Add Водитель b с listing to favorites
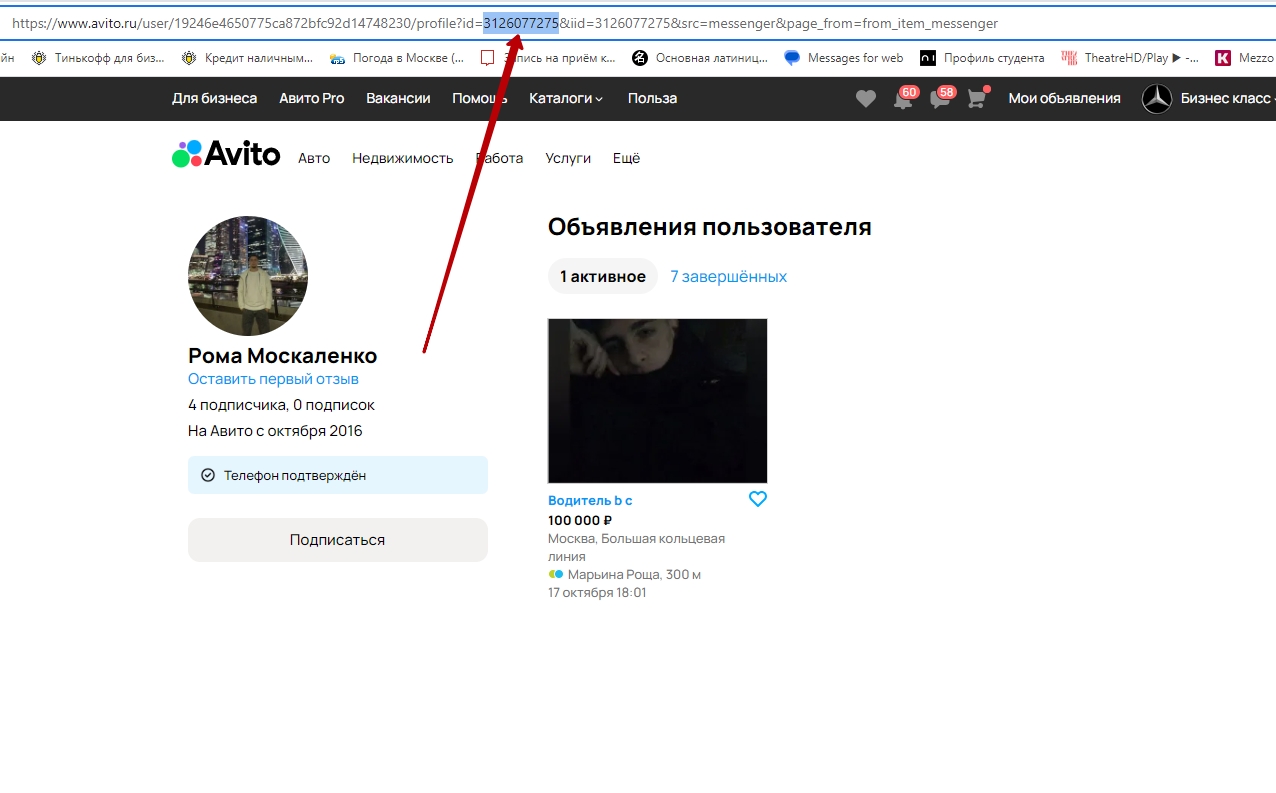Screen dimensions: 1276x793 click(758, 499)
